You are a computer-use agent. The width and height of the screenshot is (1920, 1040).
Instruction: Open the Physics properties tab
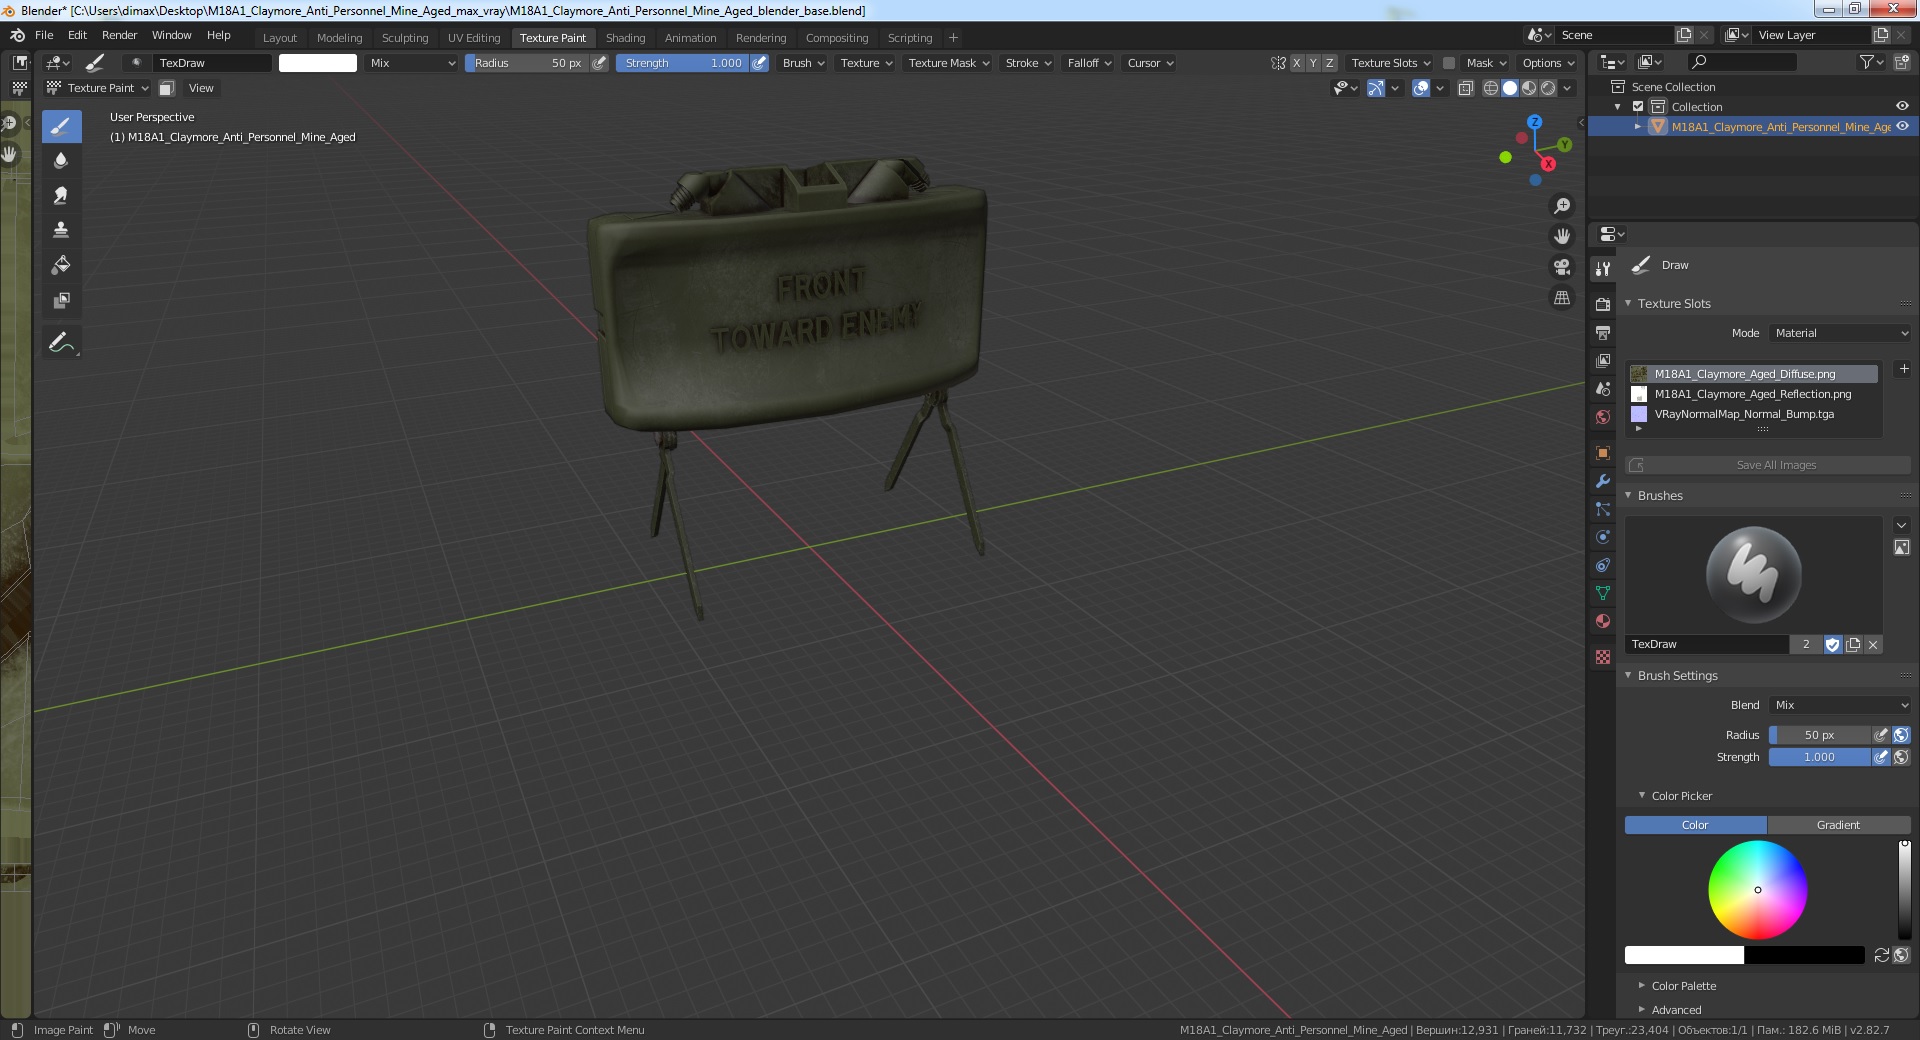(x=1603, y=537)
